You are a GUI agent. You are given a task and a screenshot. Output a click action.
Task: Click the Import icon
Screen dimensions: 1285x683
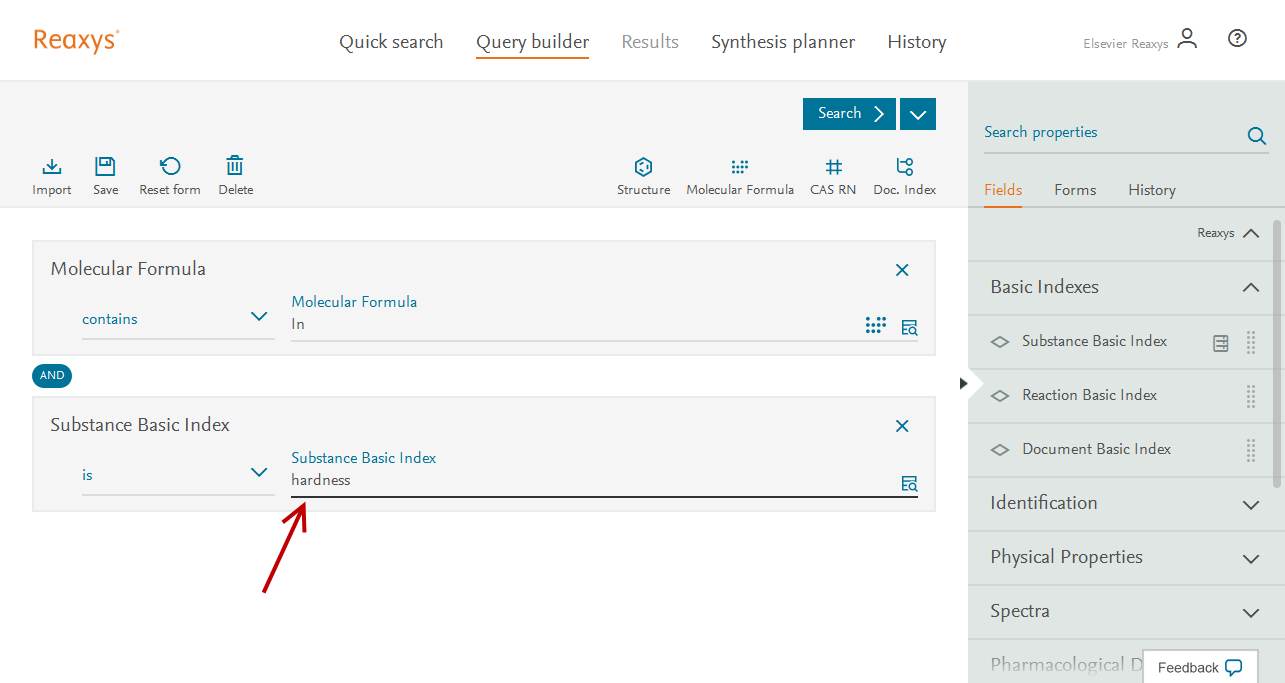tap(52, 167)
